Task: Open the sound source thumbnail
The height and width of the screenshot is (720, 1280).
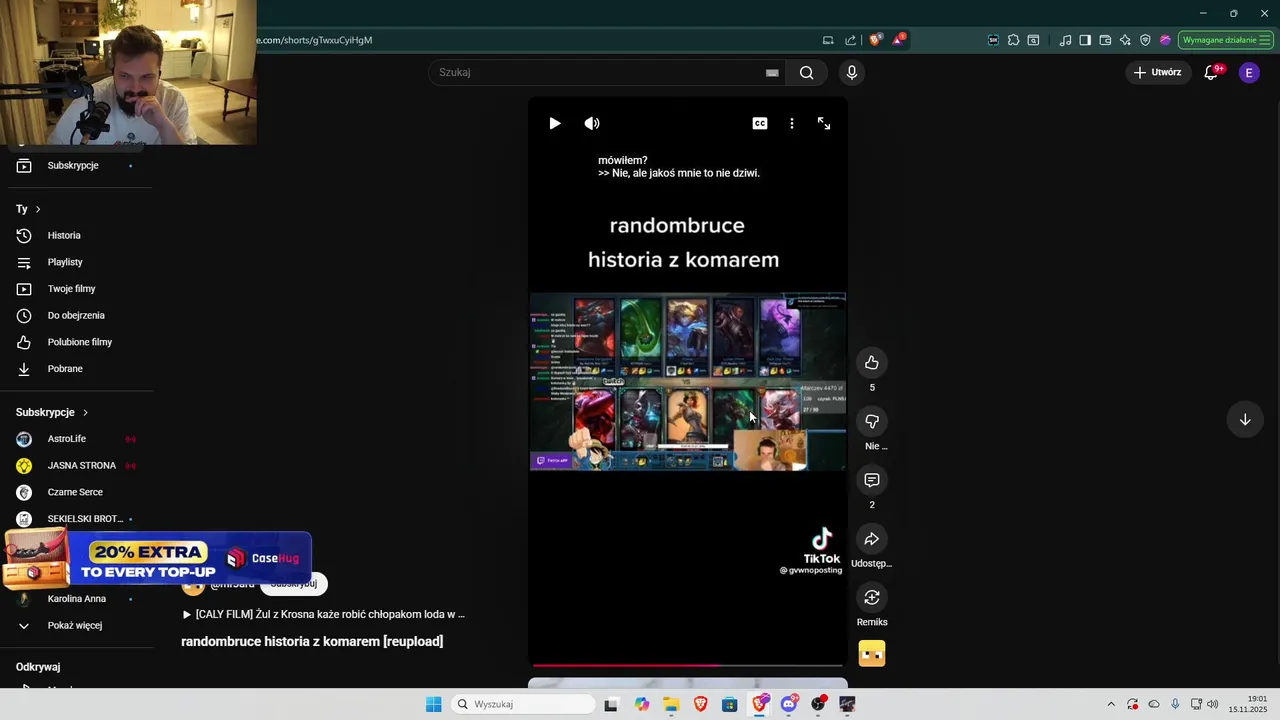Action: 872,654
